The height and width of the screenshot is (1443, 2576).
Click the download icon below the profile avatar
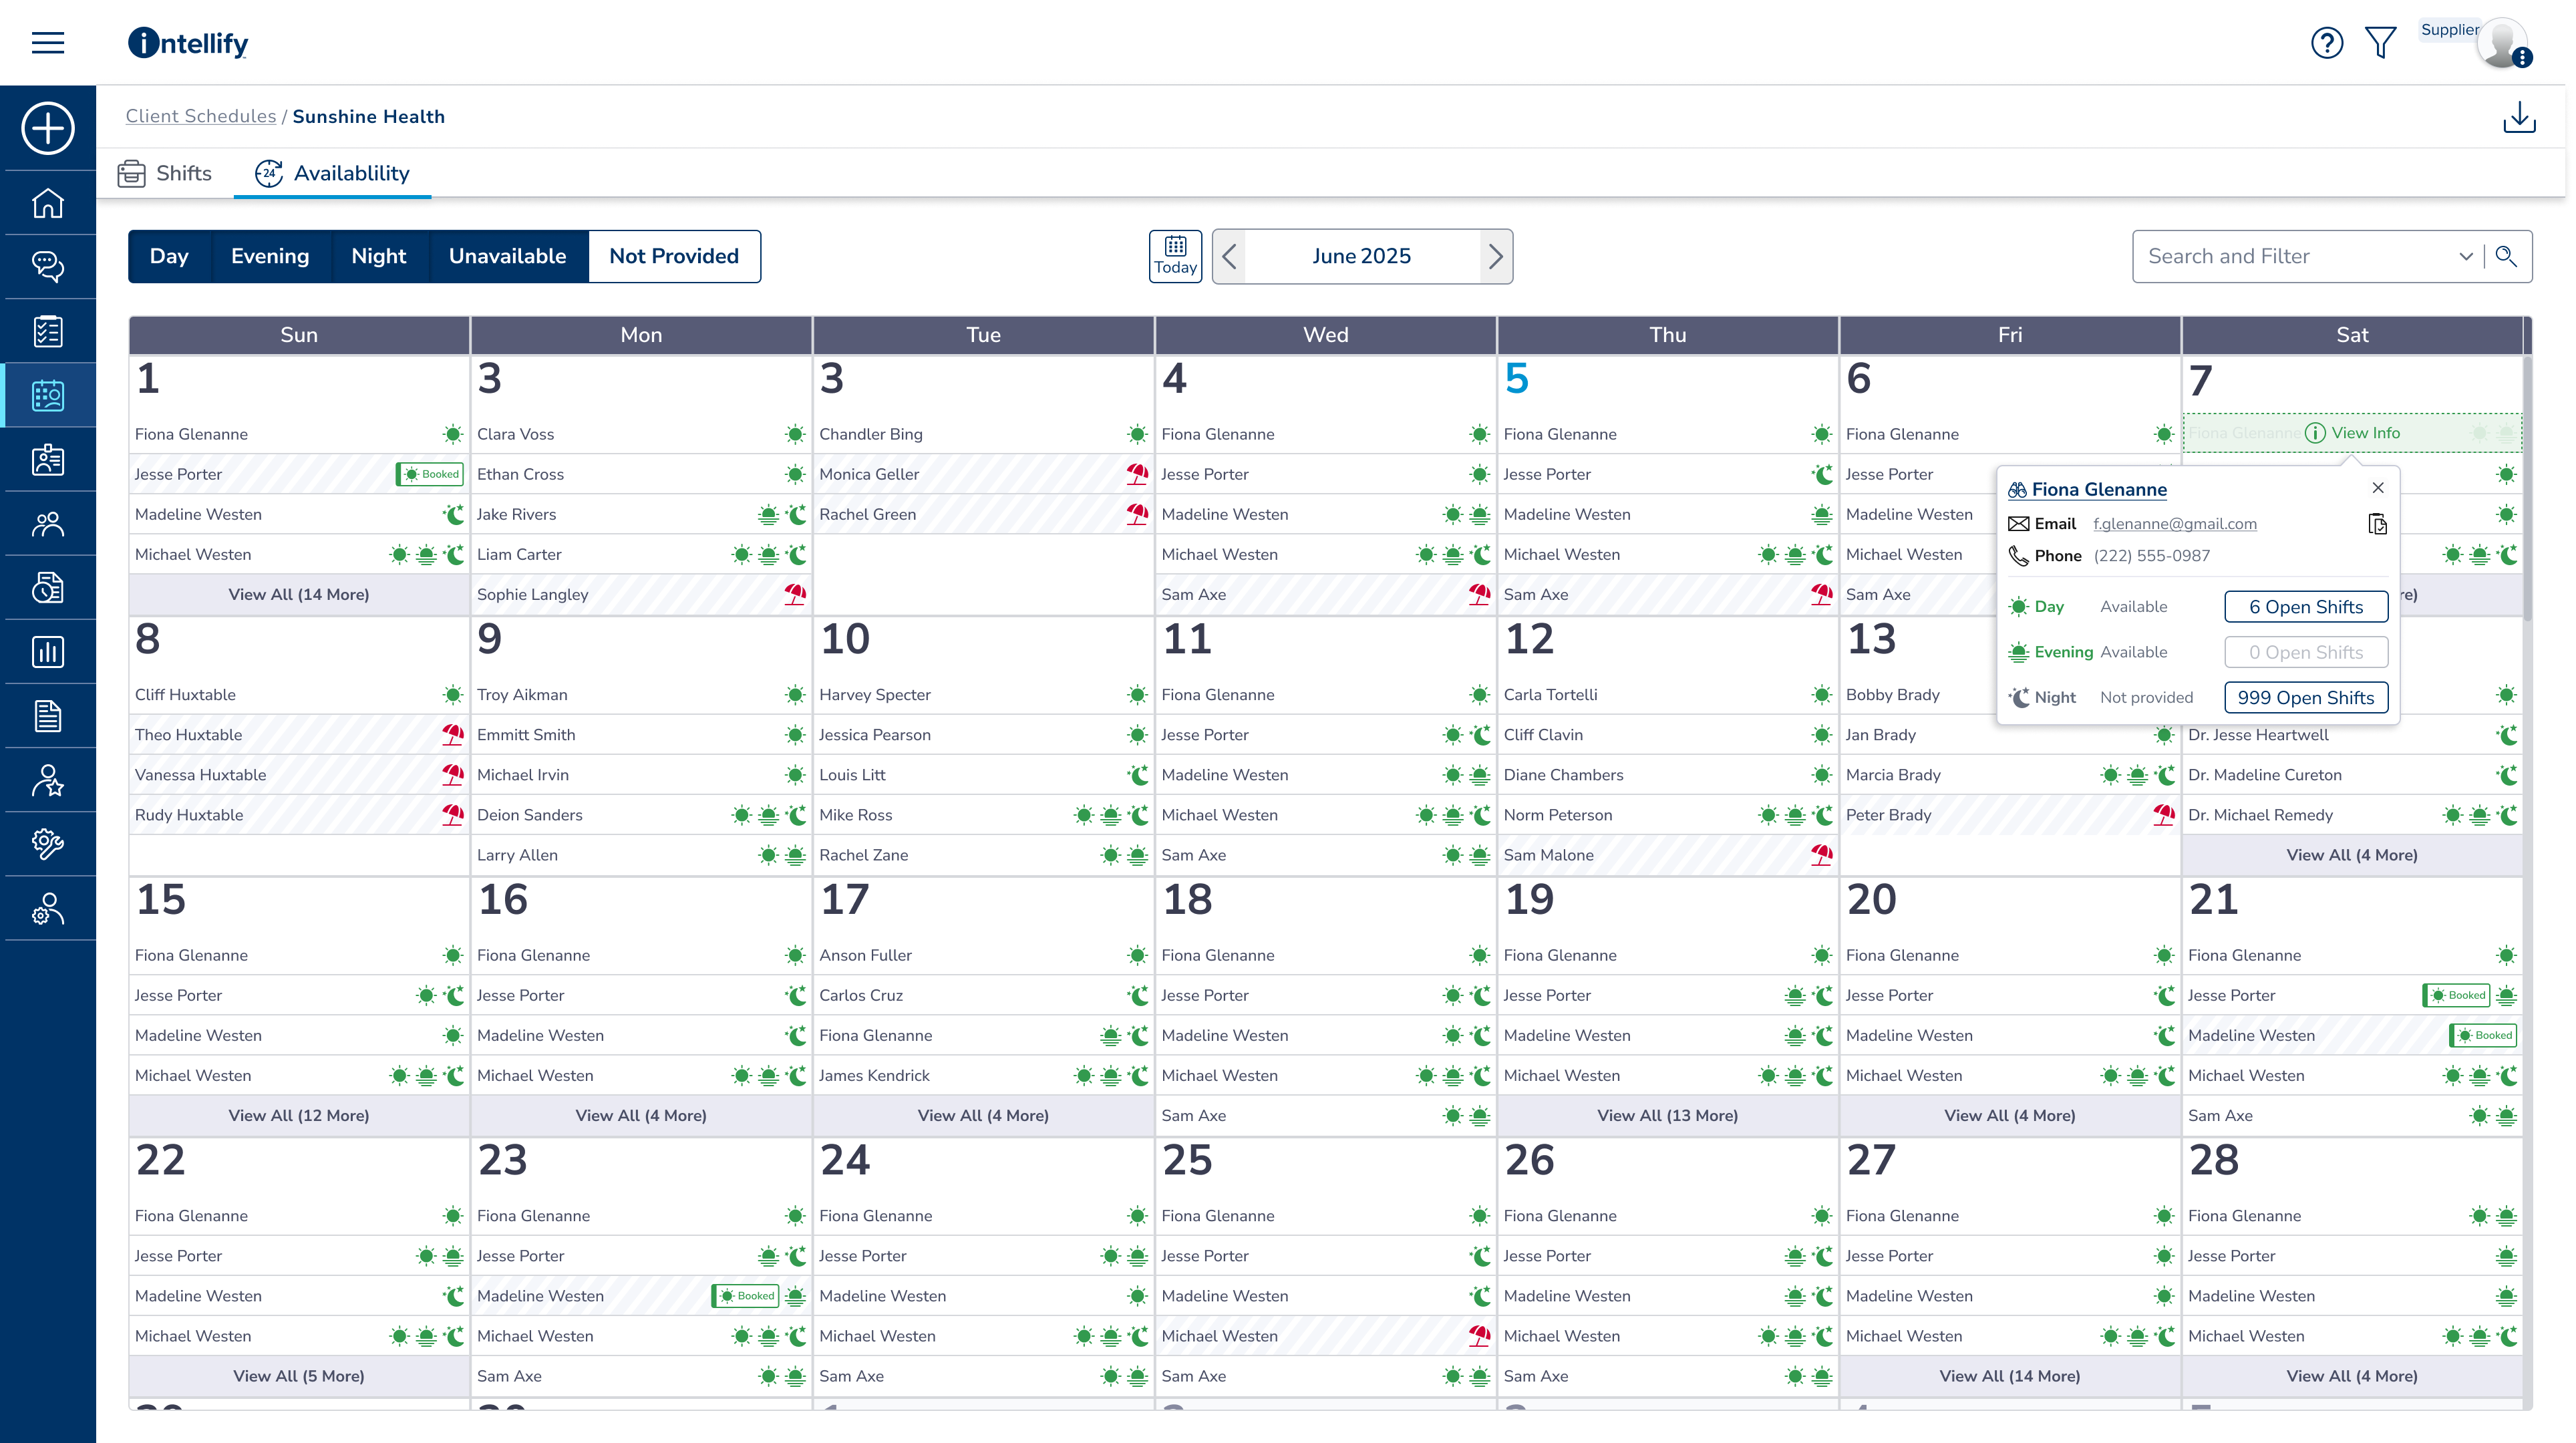2519,118
